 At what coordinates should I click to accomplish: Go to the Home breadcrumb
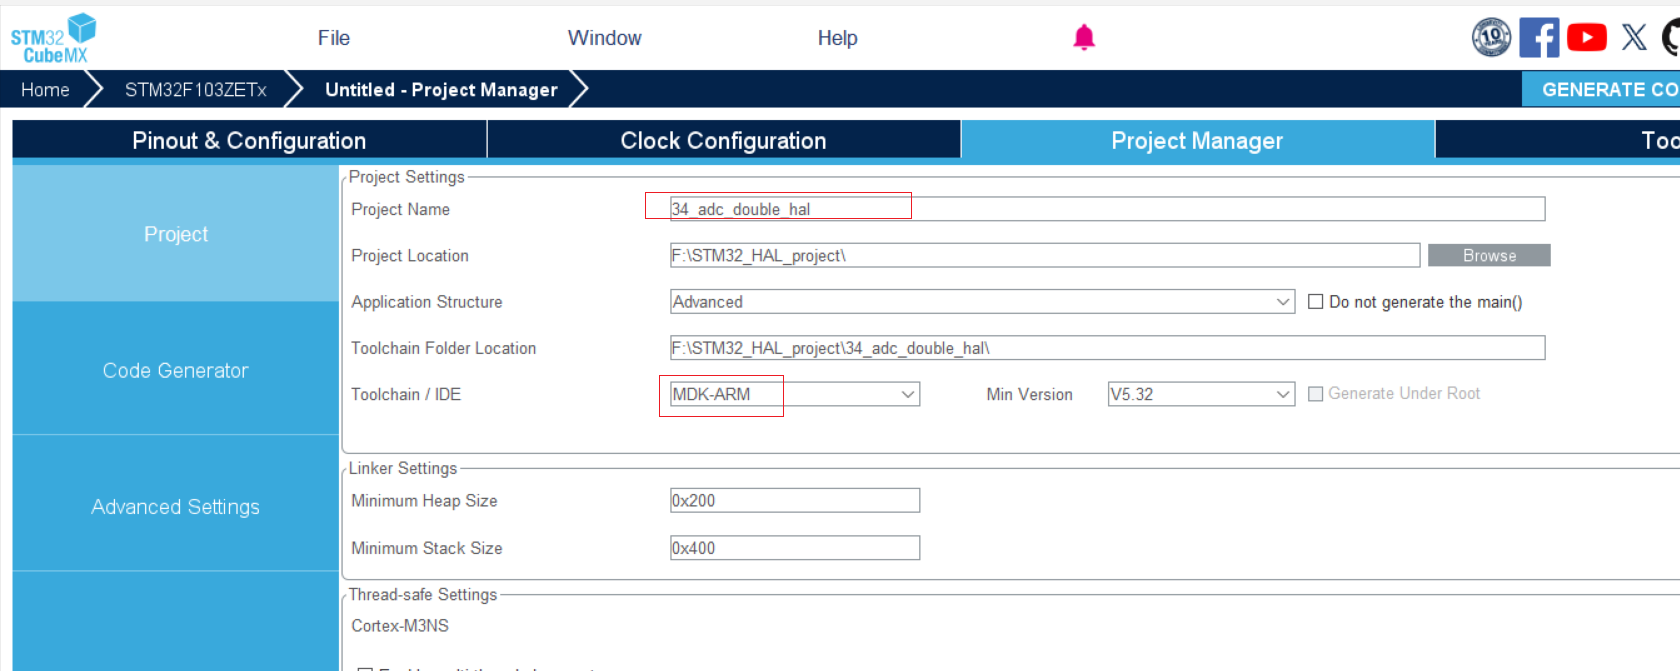click(45, 90)
